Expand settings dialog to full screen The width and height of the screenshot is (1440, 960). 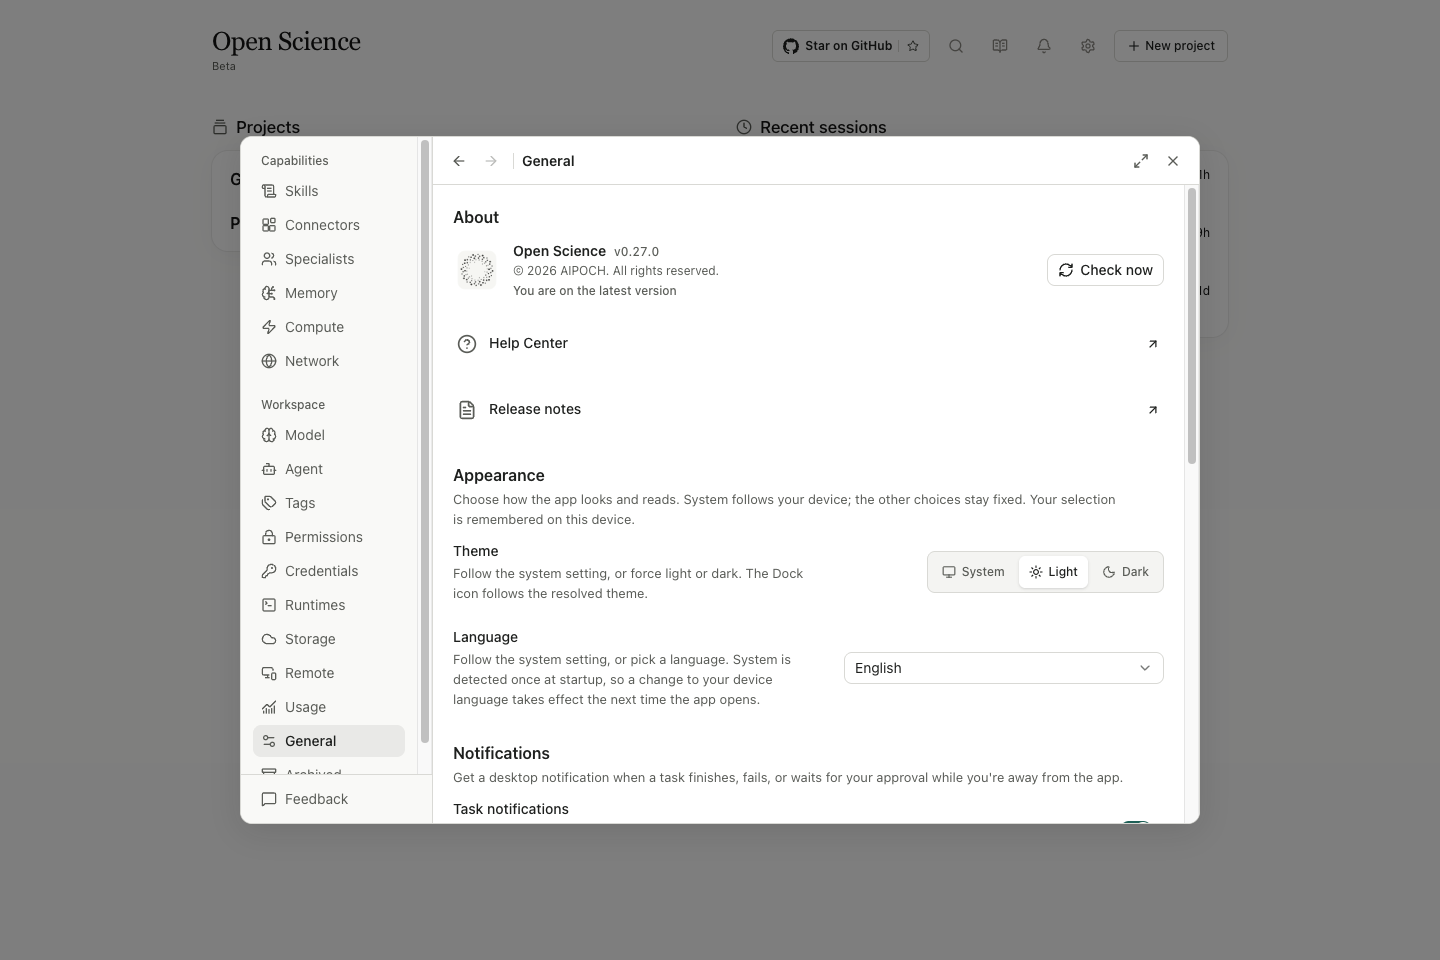tap(1141, 161)
